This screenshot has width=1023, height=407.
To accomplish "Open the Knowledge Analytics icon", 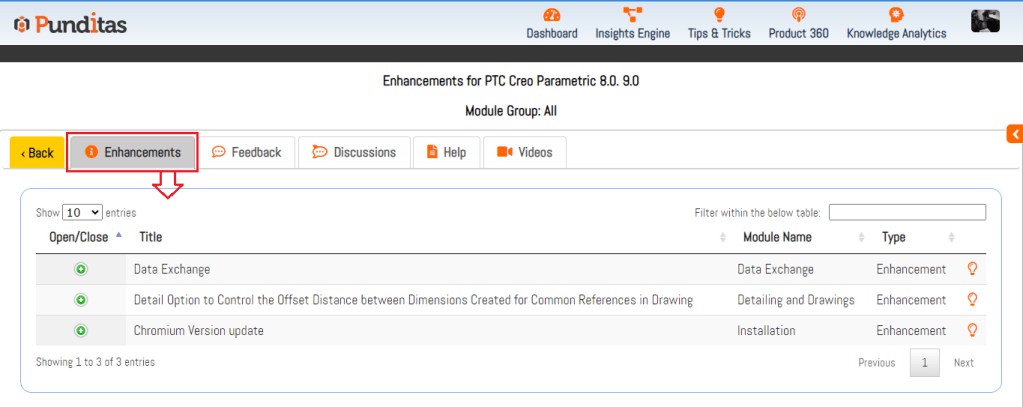I will (x=896, y=15).
